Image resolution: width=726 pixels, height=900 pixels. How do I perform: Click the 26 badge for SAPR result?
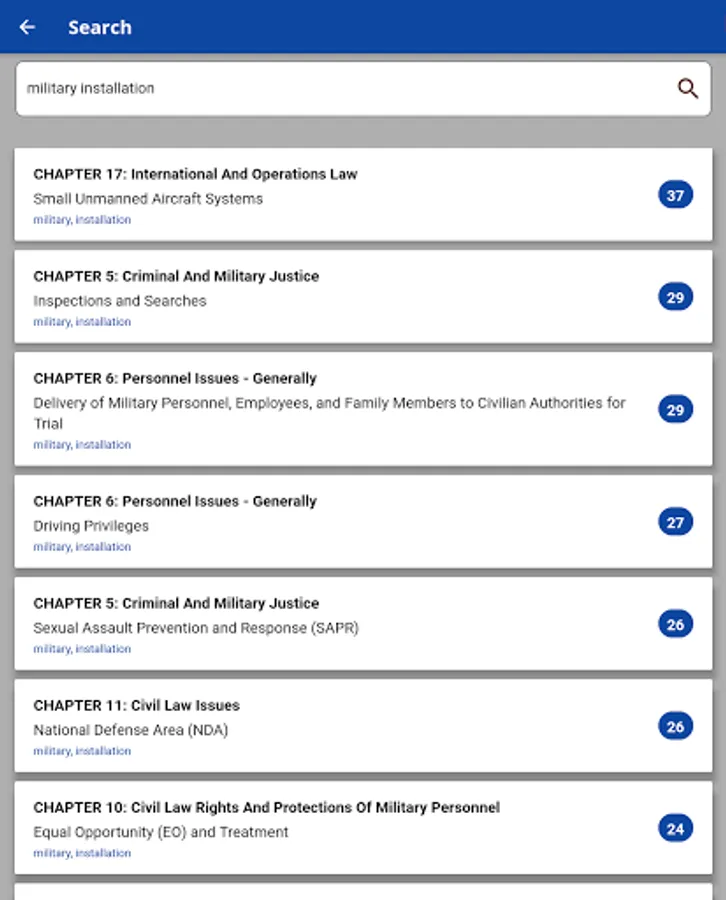[x=675, y=624]
